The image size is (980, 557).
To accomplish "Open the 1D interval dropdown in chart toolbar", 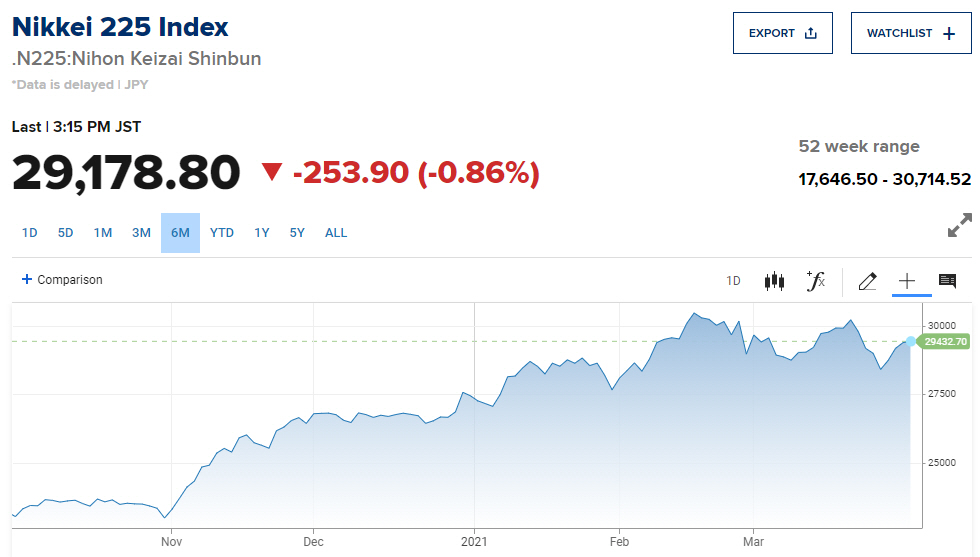I will pyautogui.click(x=733, y=281).
